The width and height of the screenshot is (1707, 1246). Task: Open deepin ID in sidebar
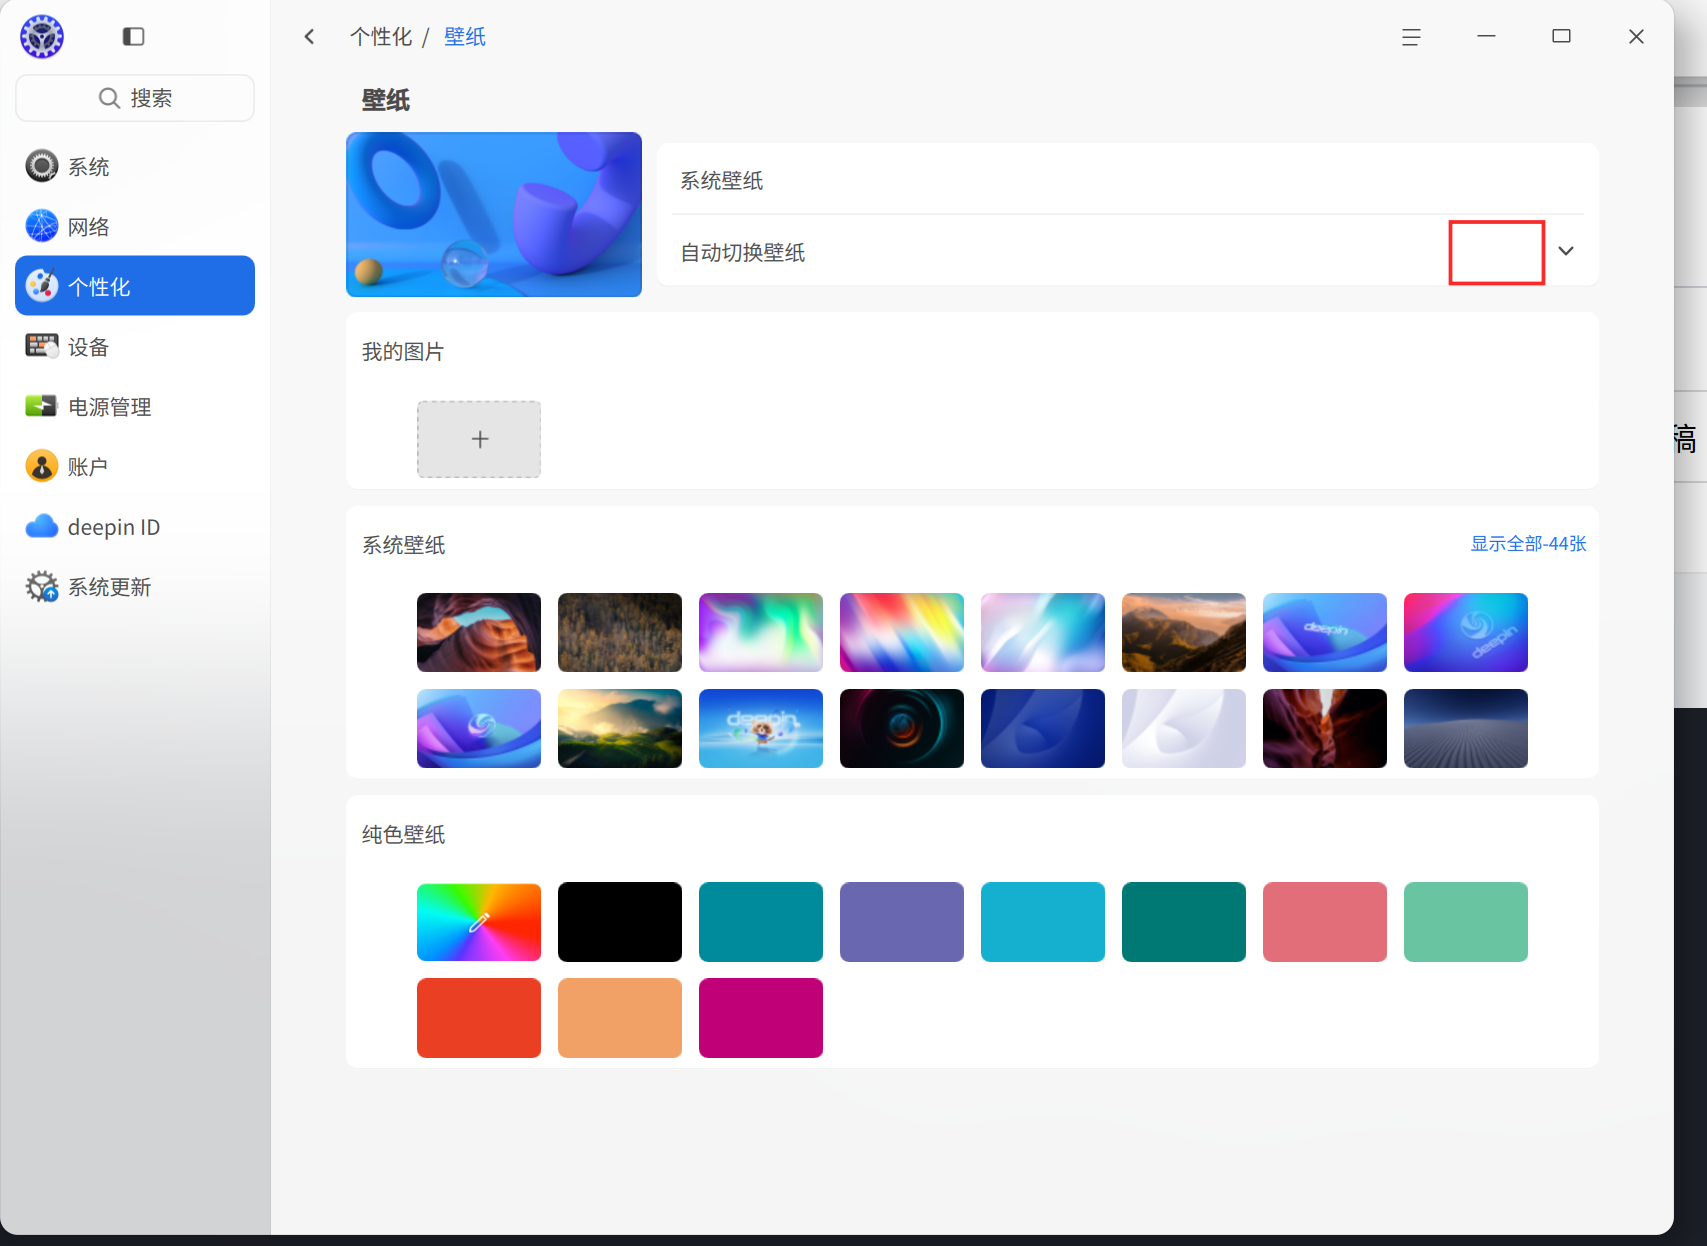tap(135, 526)
